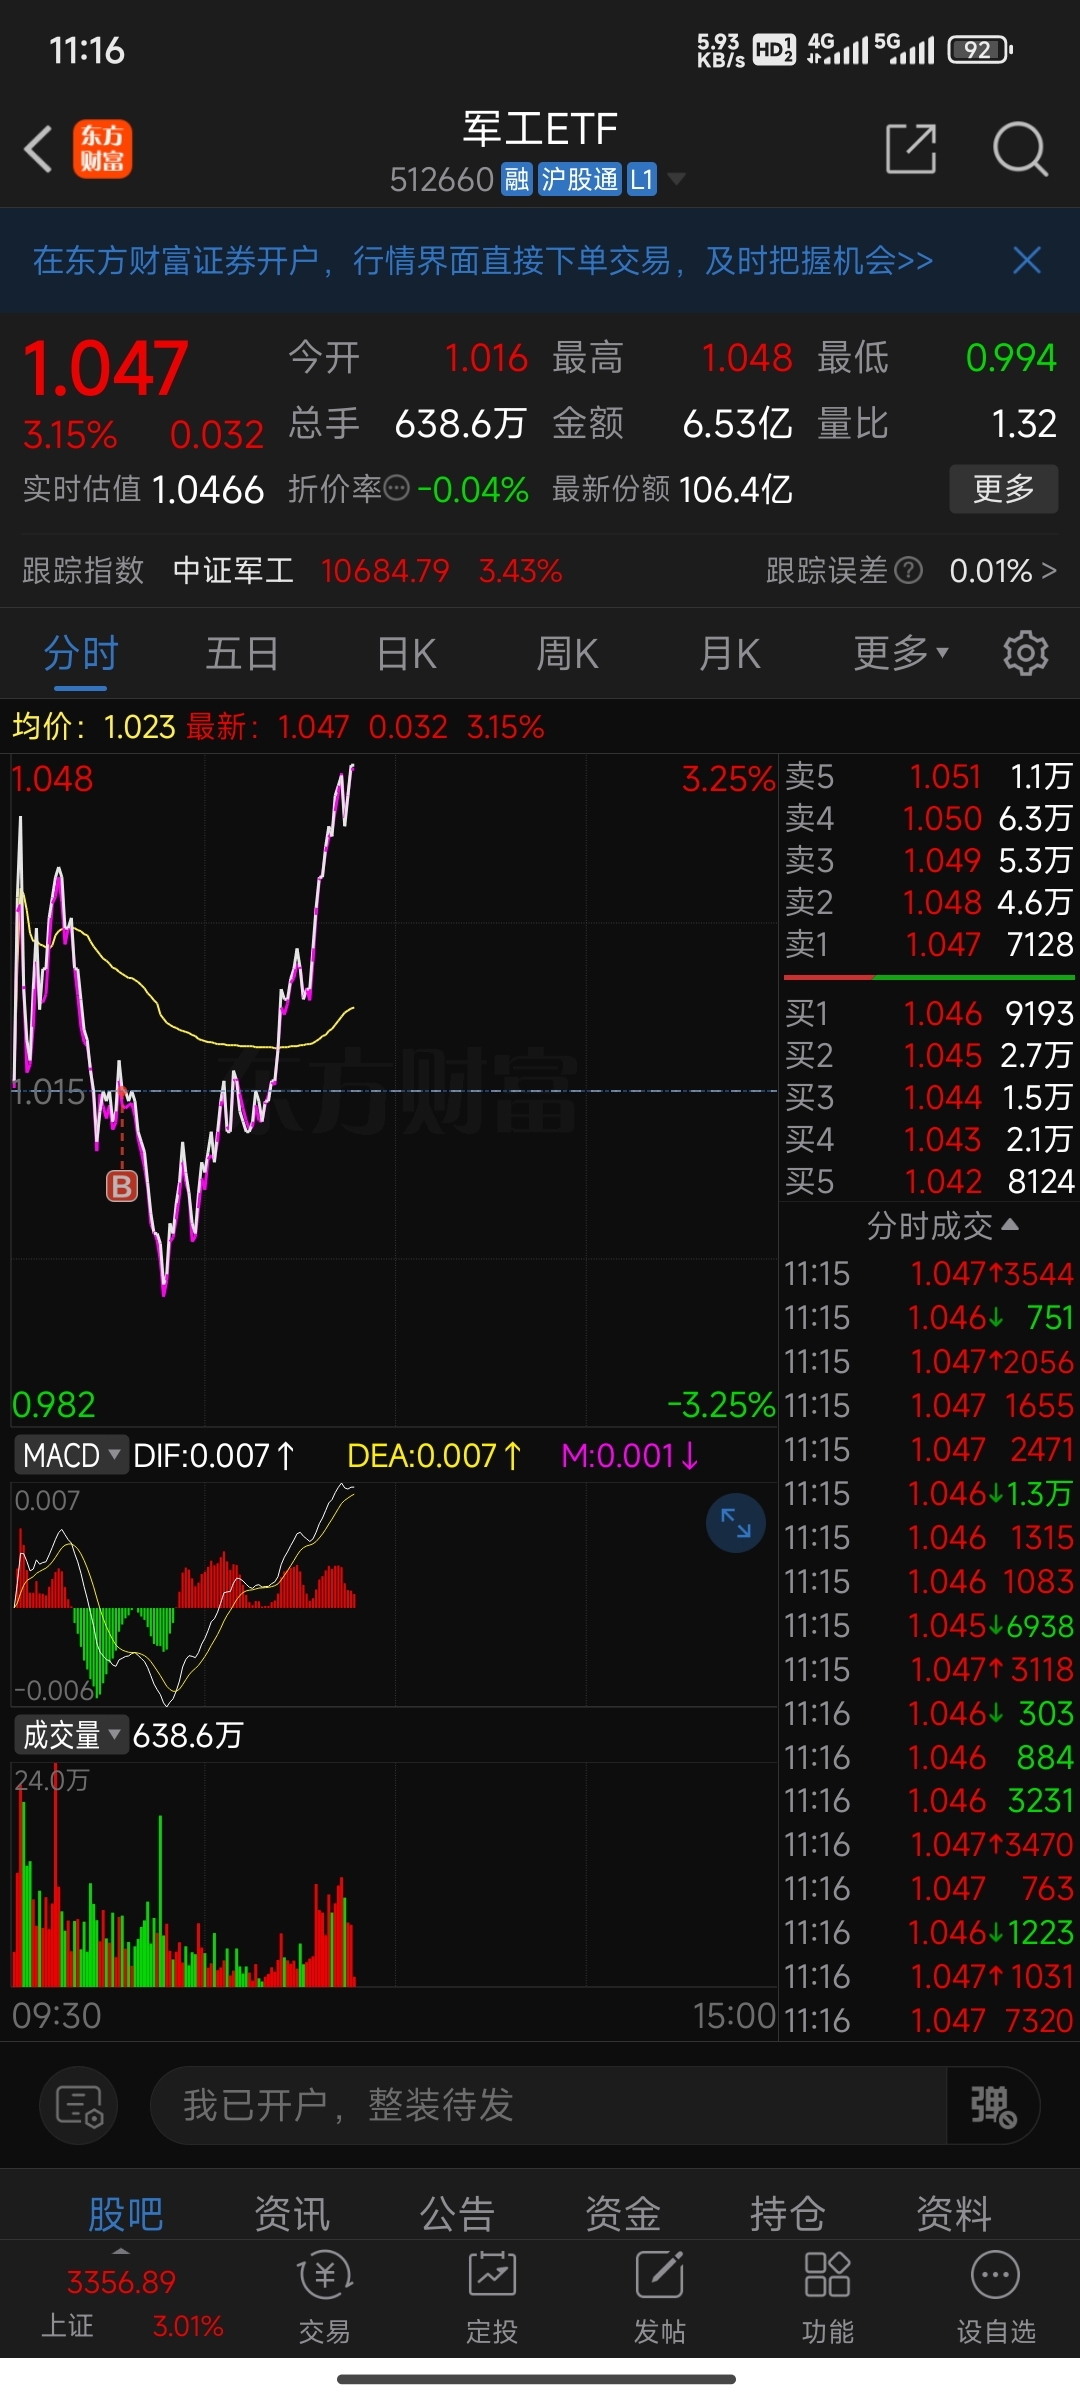Tap the red B buy marker
The image size is (1080, 2400).
(x=122, y=1187)
